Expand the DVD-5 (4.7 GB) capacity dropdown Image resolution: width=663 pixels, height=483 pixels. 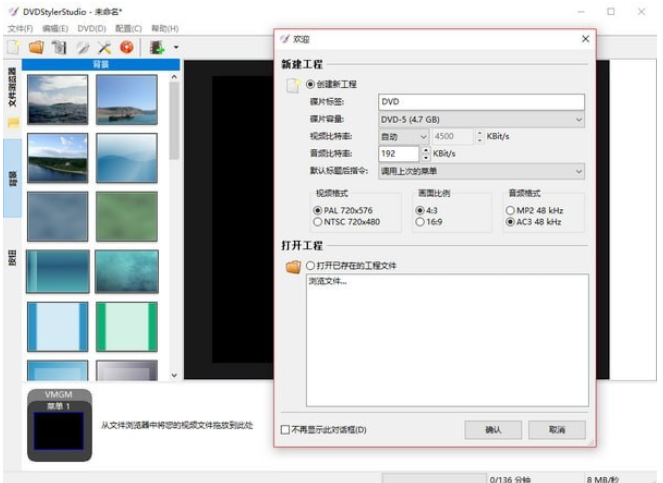click(481, 119)
